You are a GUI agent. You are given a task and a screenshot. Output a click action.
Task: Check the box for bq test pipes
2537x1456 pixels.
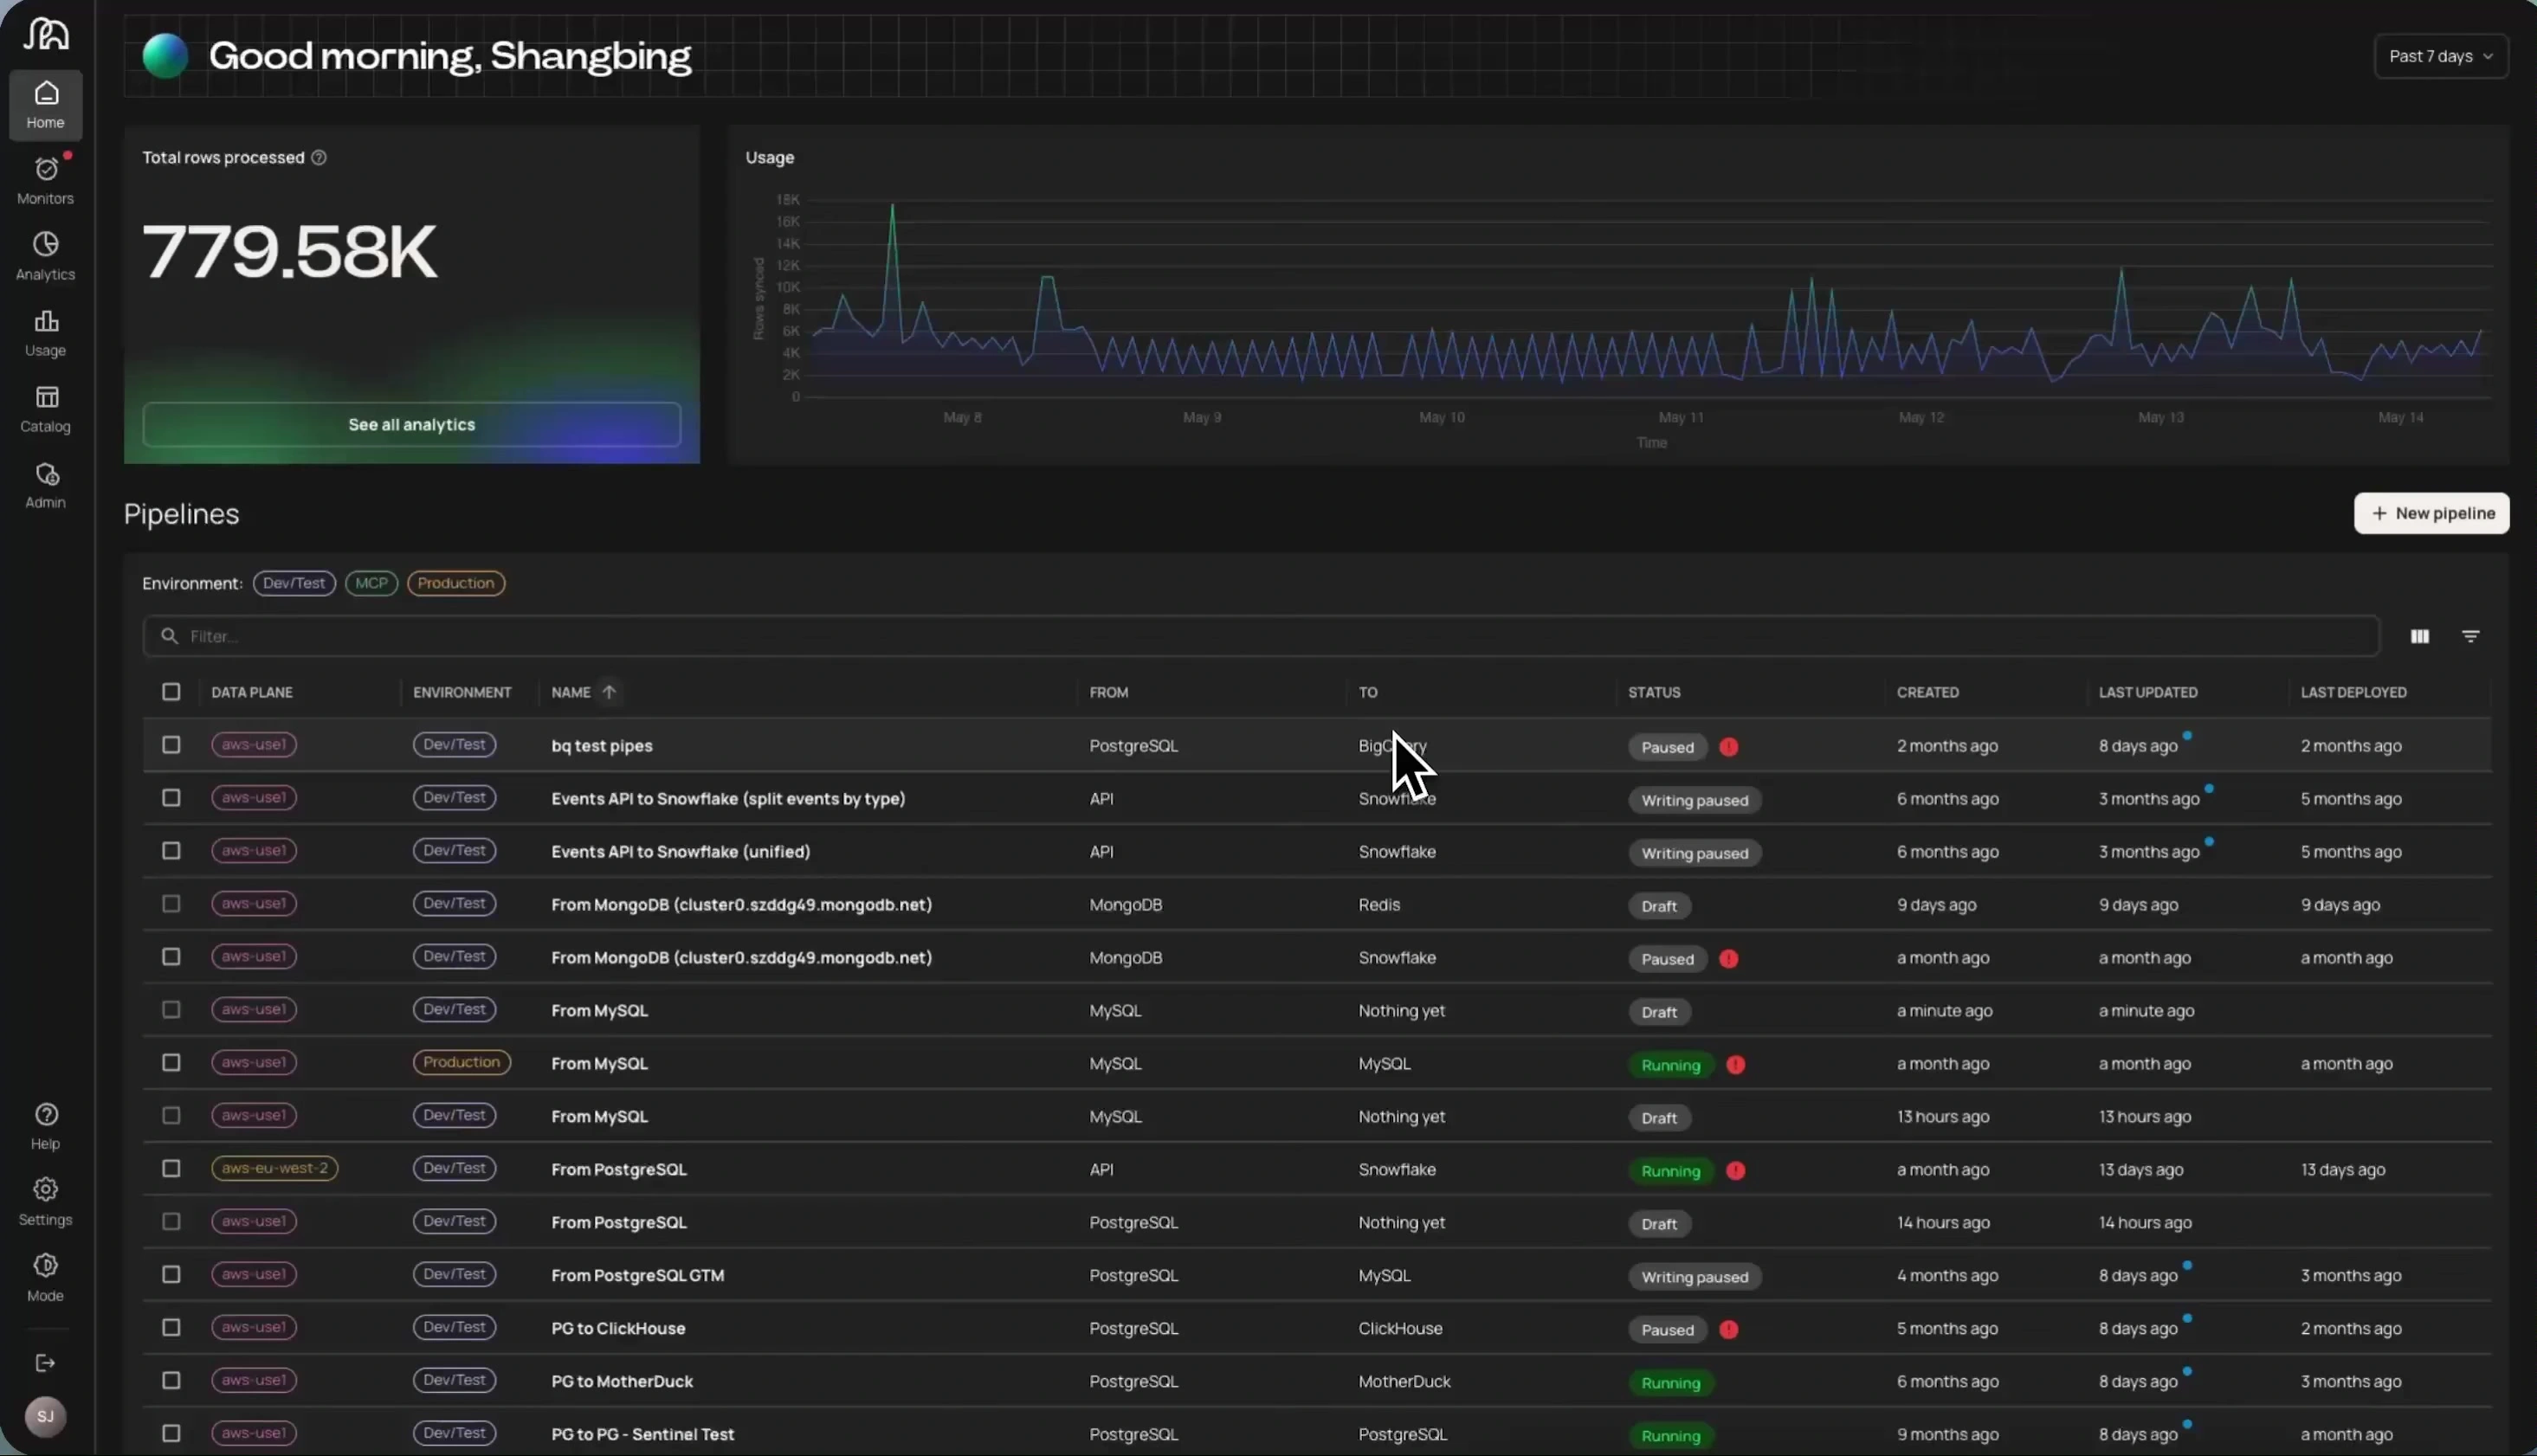[x=171, y=745]
